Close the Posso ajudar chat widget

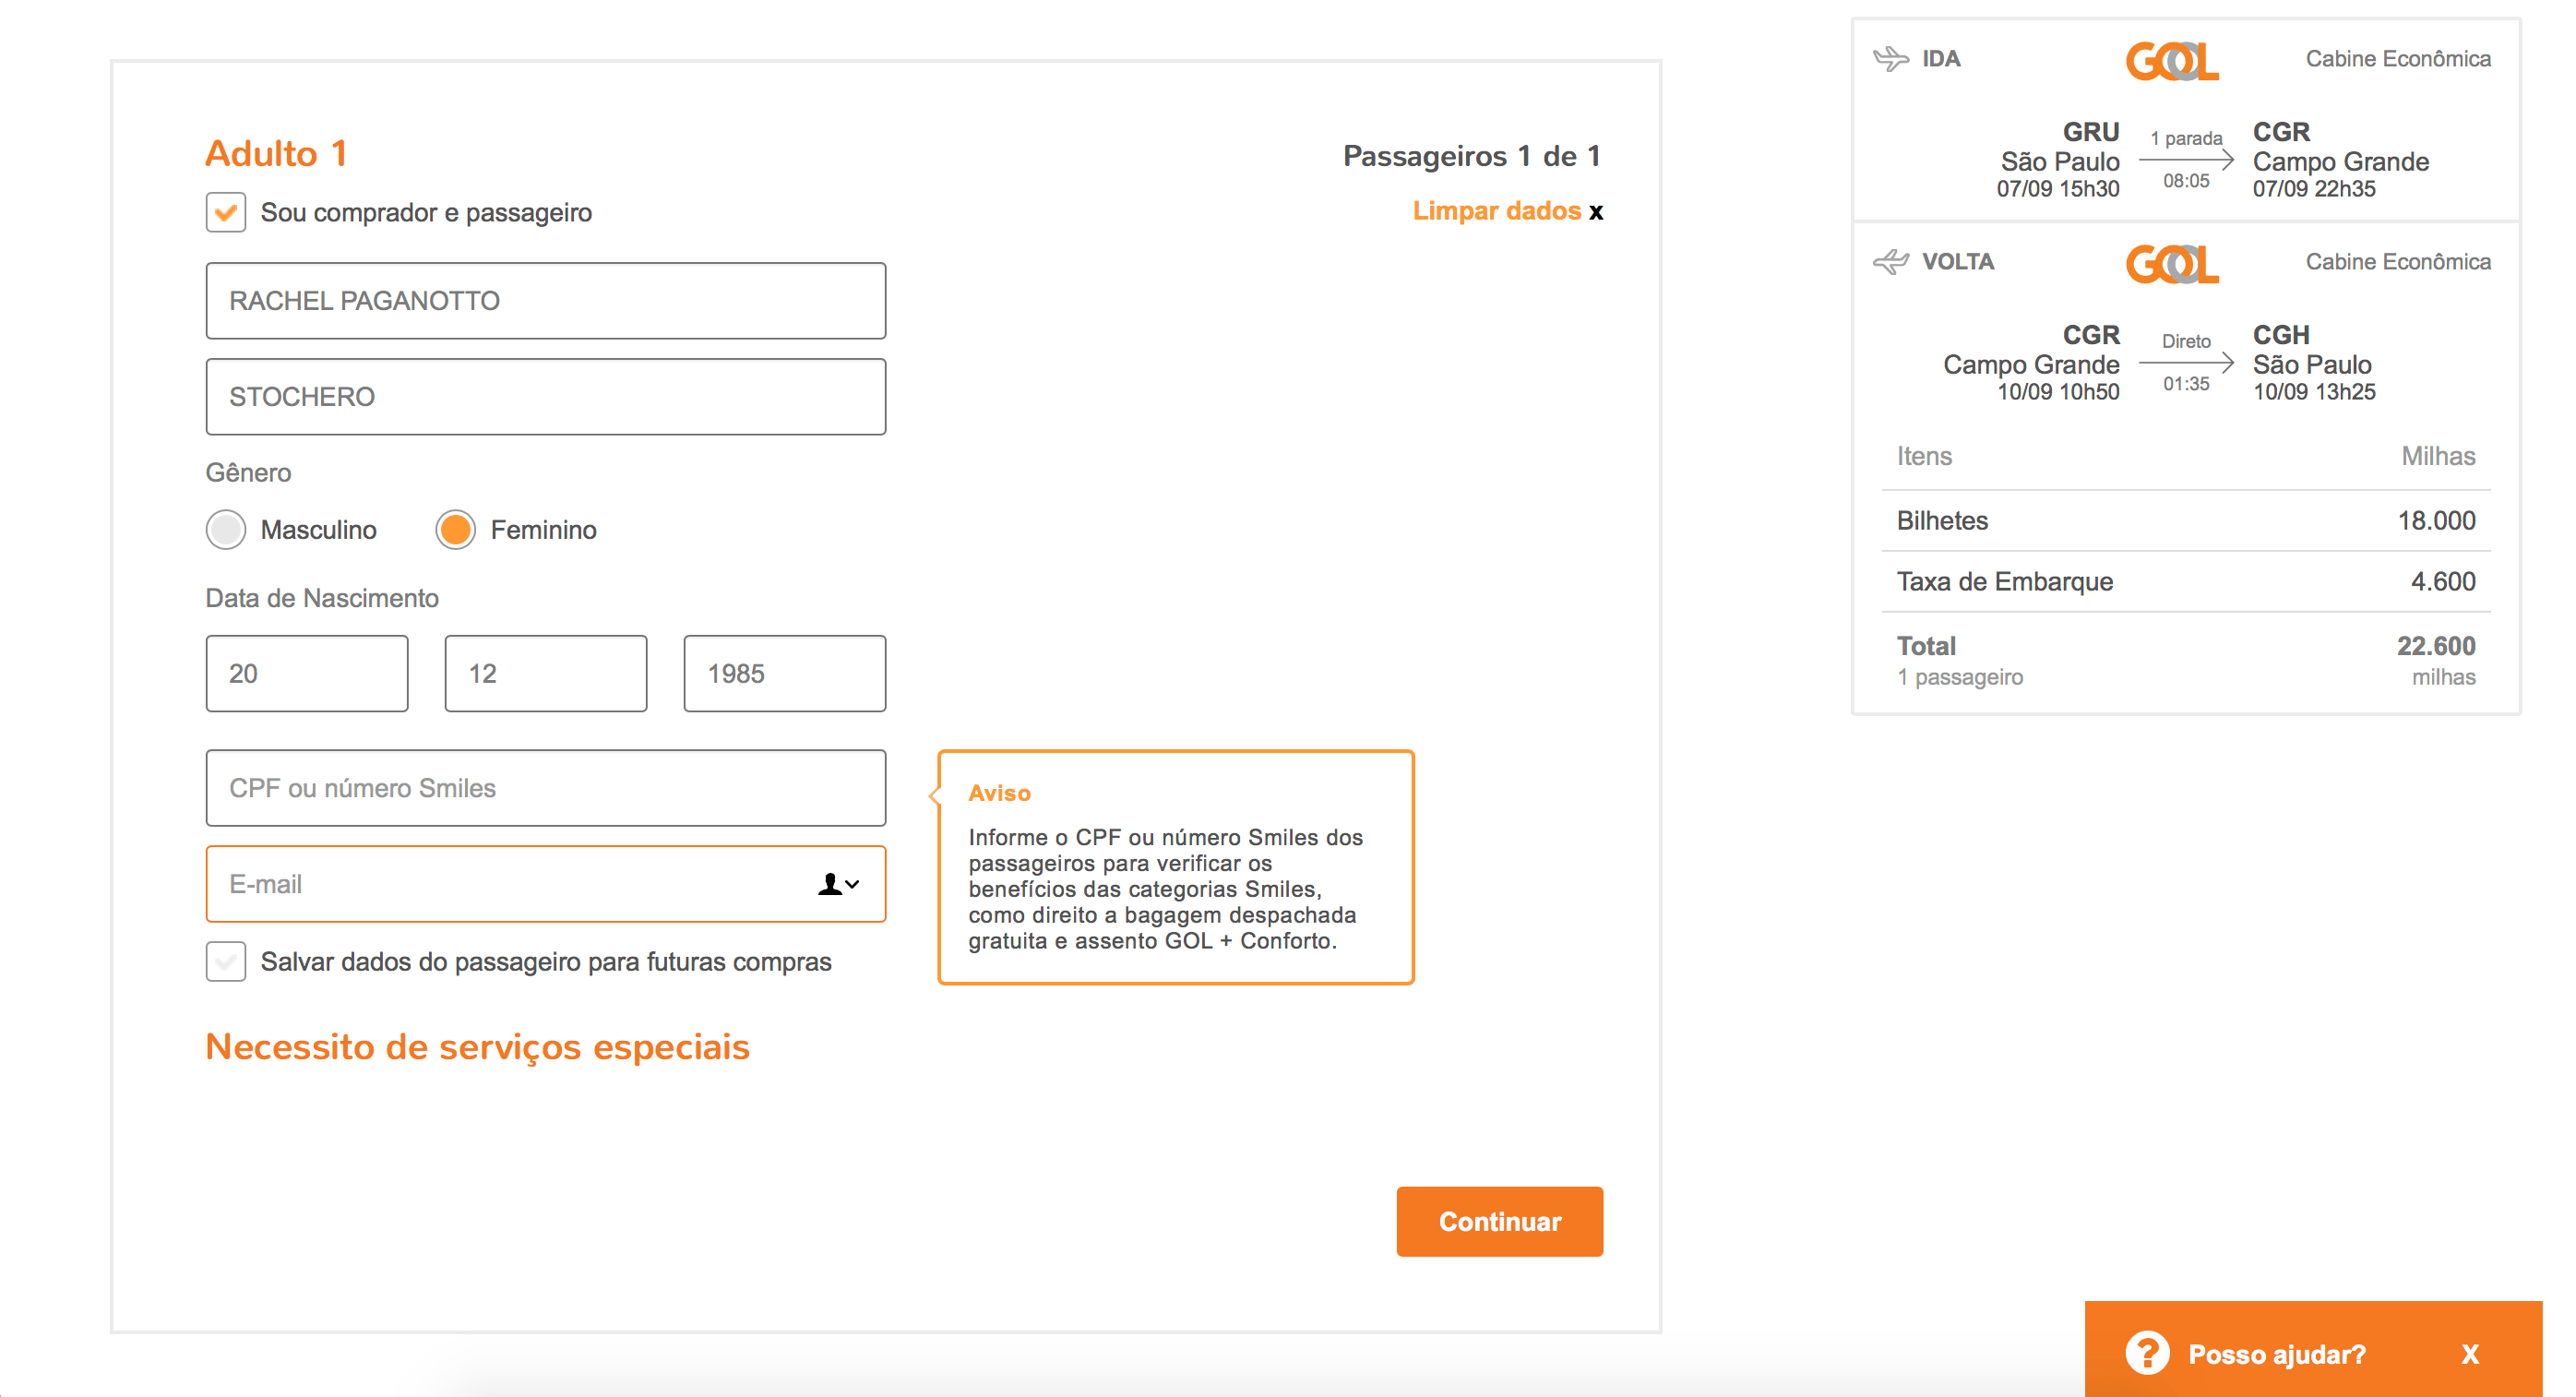point(2470,1354)
